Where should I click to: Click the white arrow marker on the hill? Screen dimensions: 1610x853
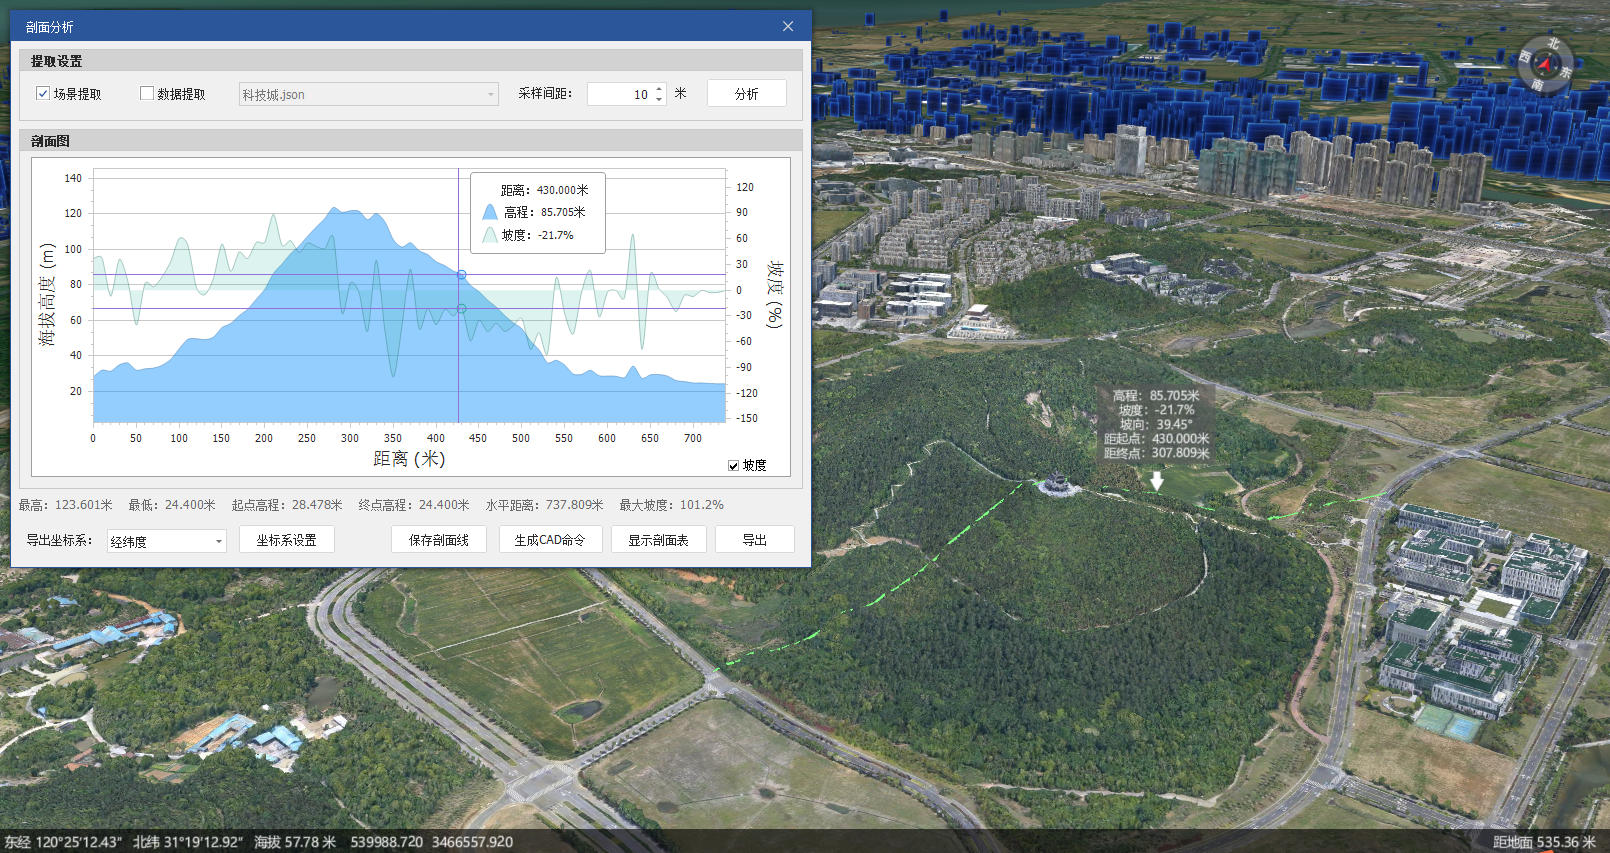point(1157,481)
